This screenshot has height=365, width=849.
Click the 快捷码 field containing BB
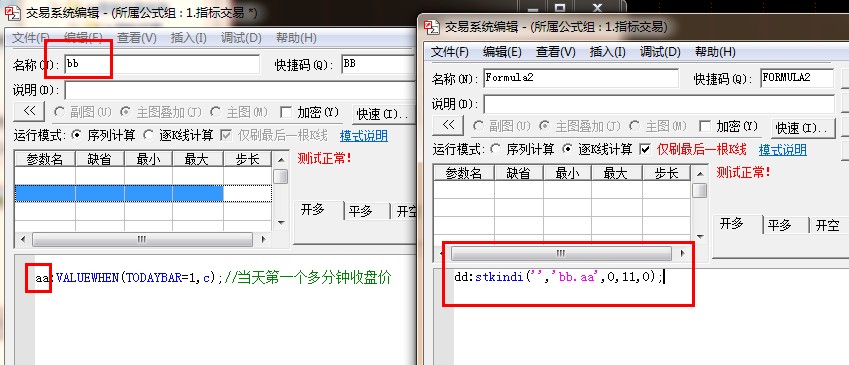point(378,64)
